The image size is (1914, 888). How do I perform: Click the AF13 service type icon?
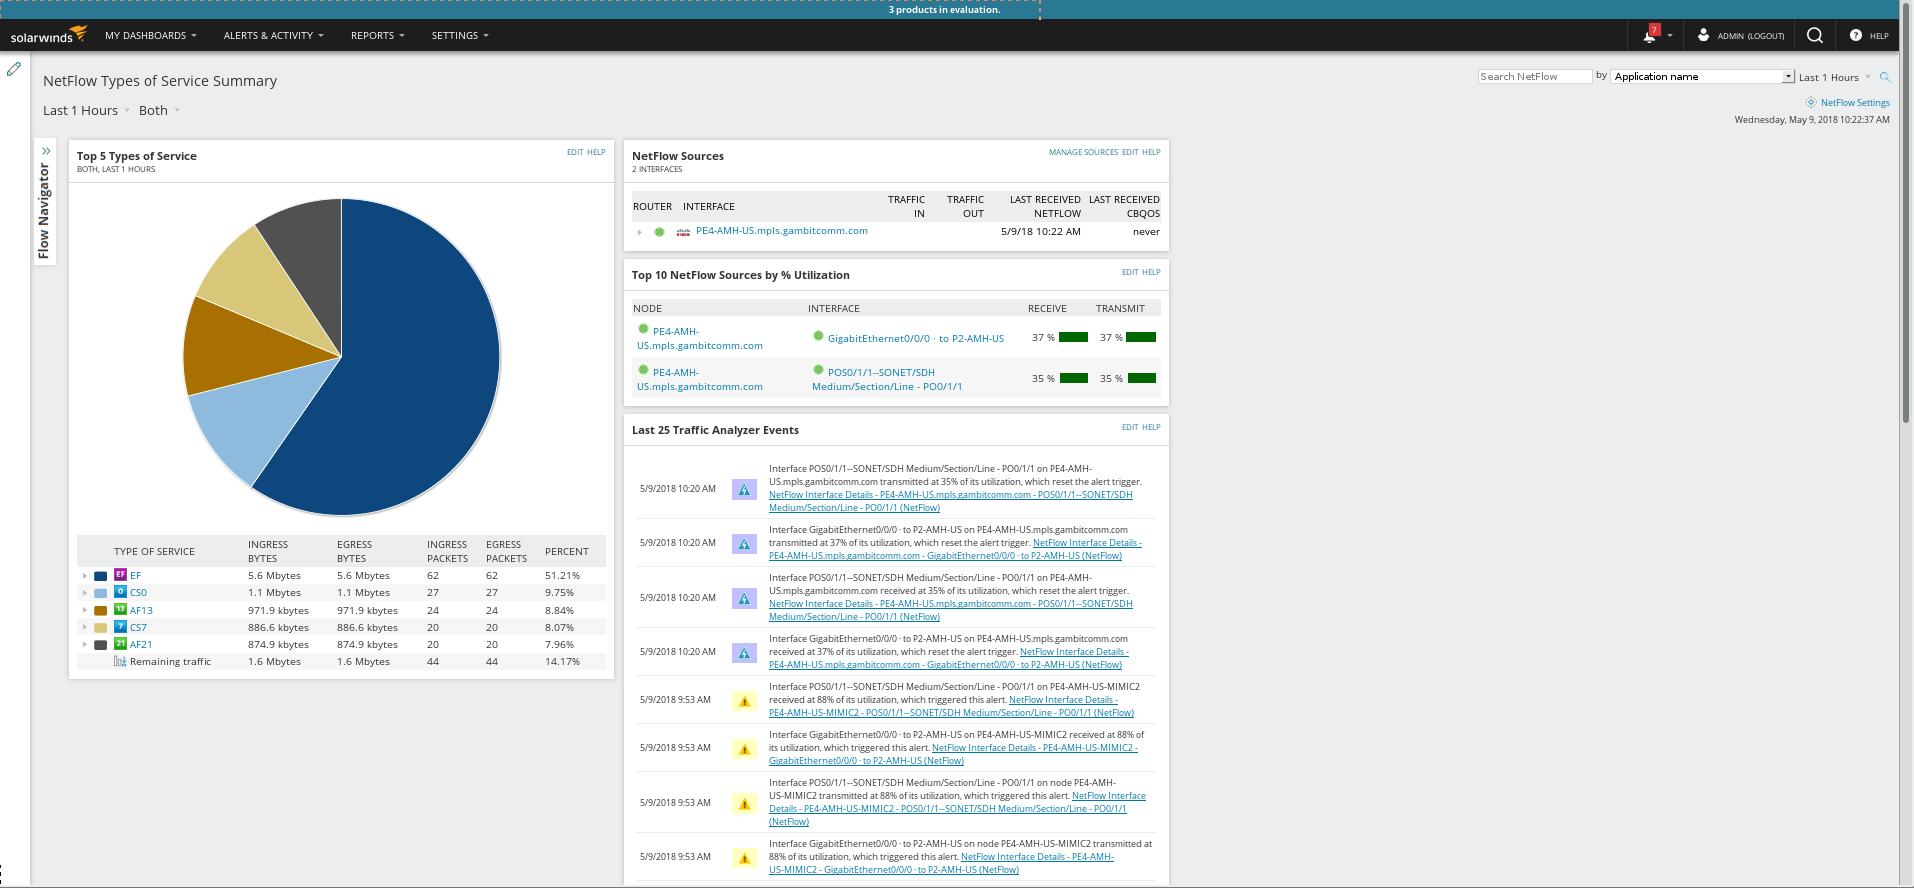pyautogui.click(x=120, y=610)
